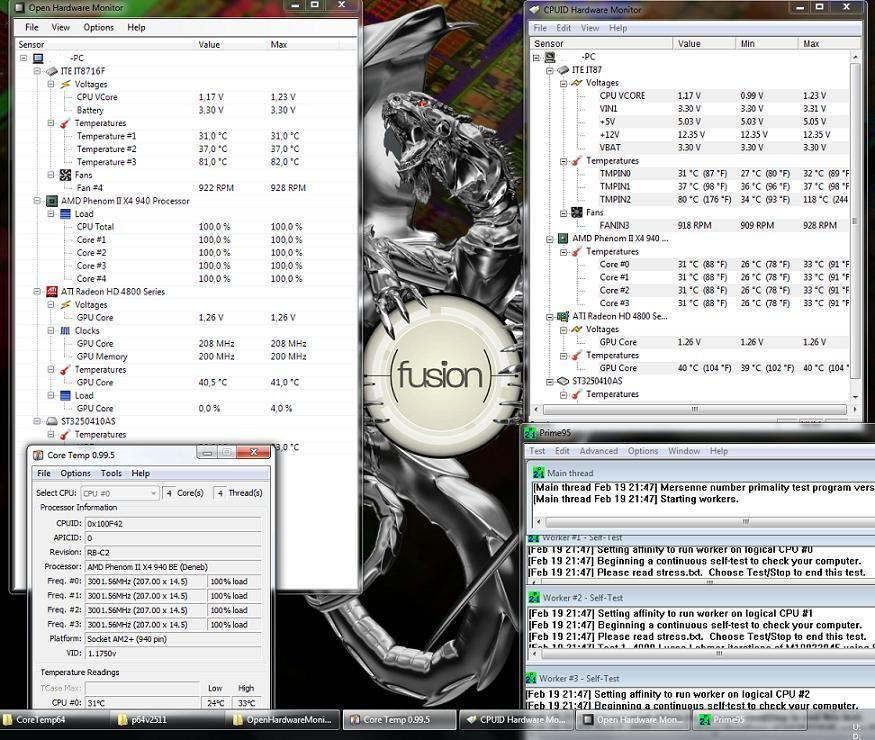Image resolution: width=875 pixels, height=740 pixels.
Task: Open the Tools menu in Core Temp
Action: pos(111,473)
